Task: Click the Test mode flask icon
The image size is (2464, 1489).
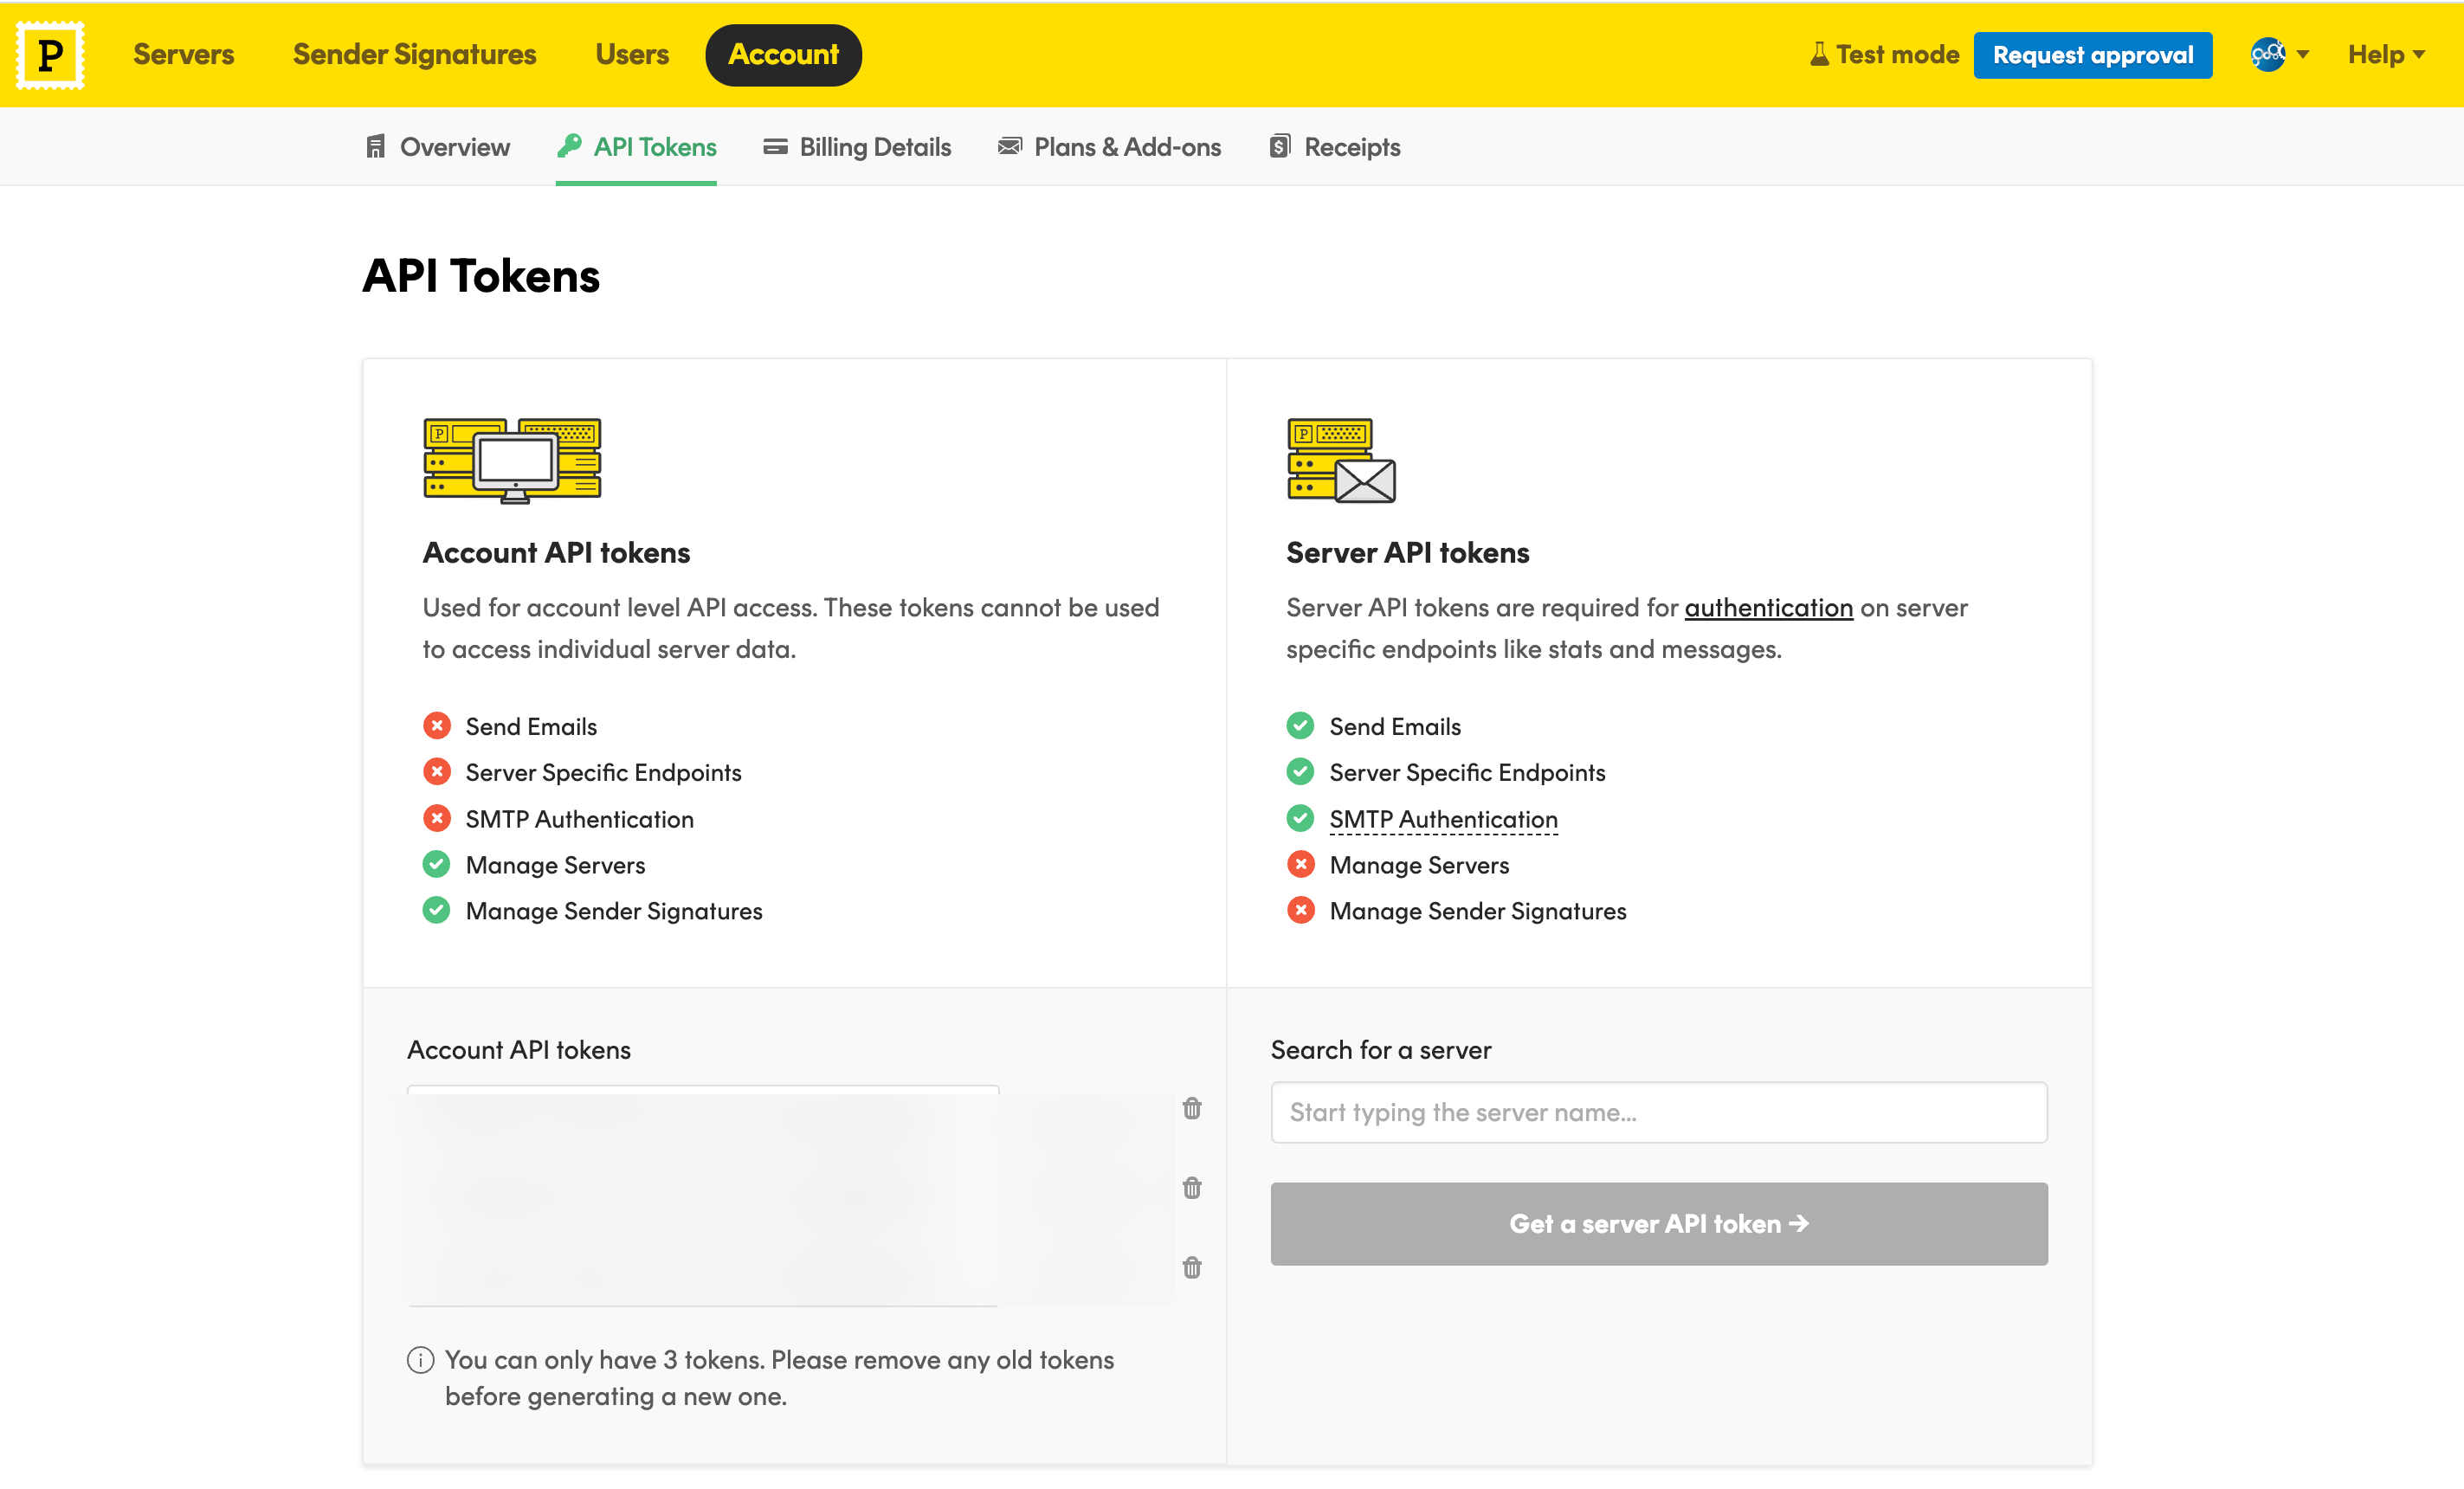Action: click(1819, 54)
